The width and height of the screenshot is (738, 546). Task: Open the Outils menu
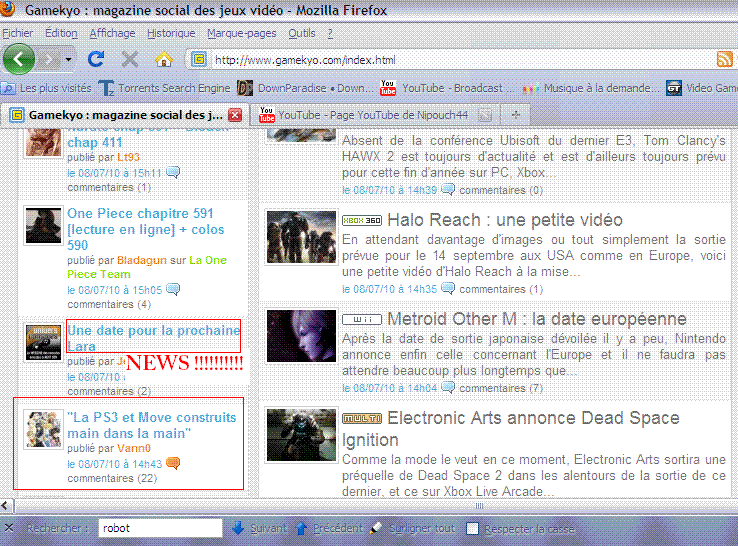click(x=302, y=33)
